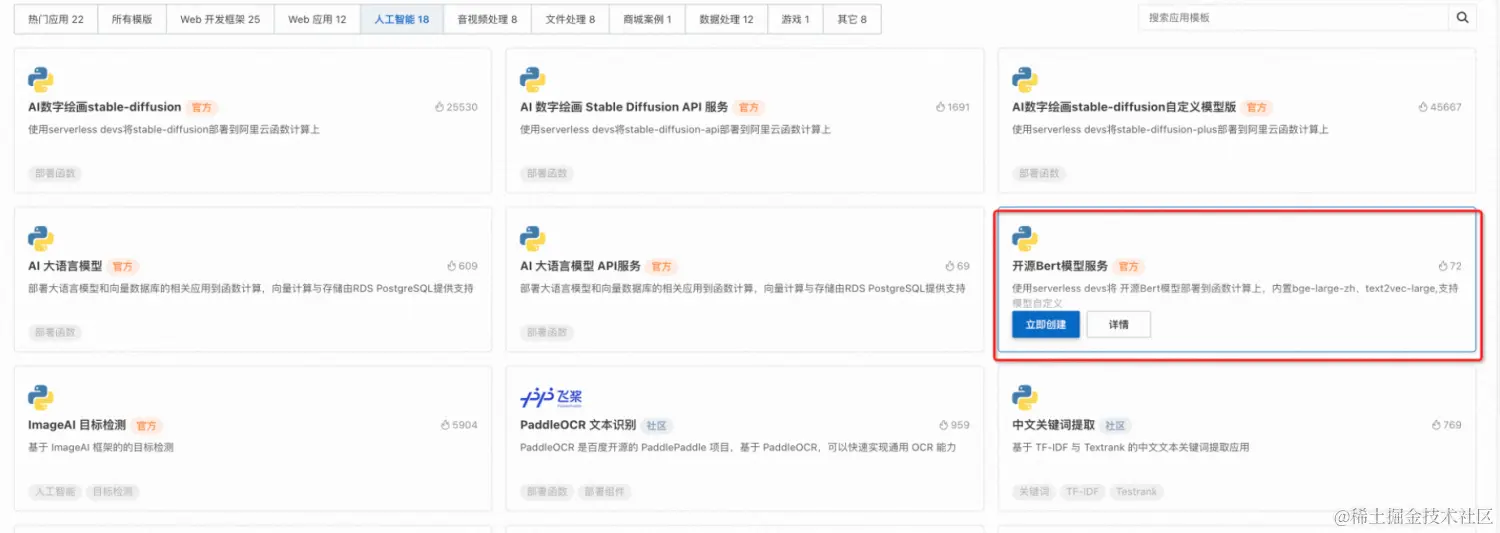Click description of the PaddleOCR 文本识别 card
The height and width of the screenshot is (533, 1500).
tap(739, 447)
